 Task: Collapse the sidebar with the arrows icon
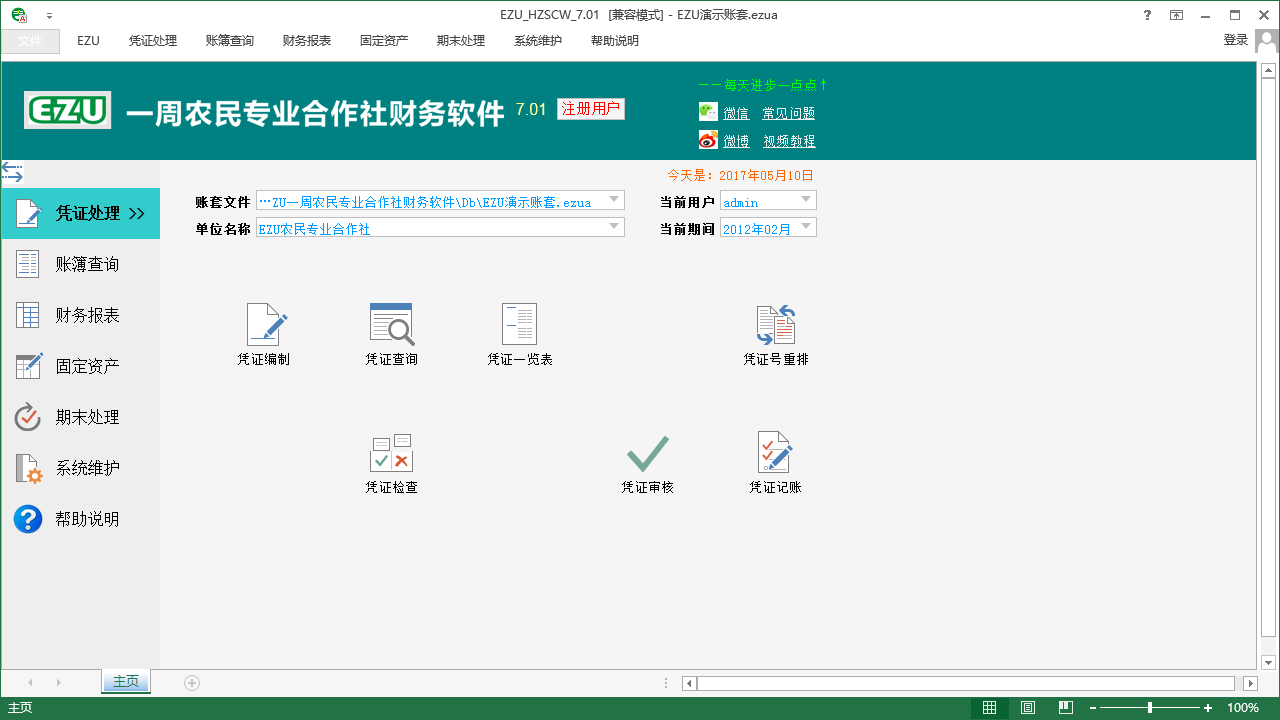point(12,172)
